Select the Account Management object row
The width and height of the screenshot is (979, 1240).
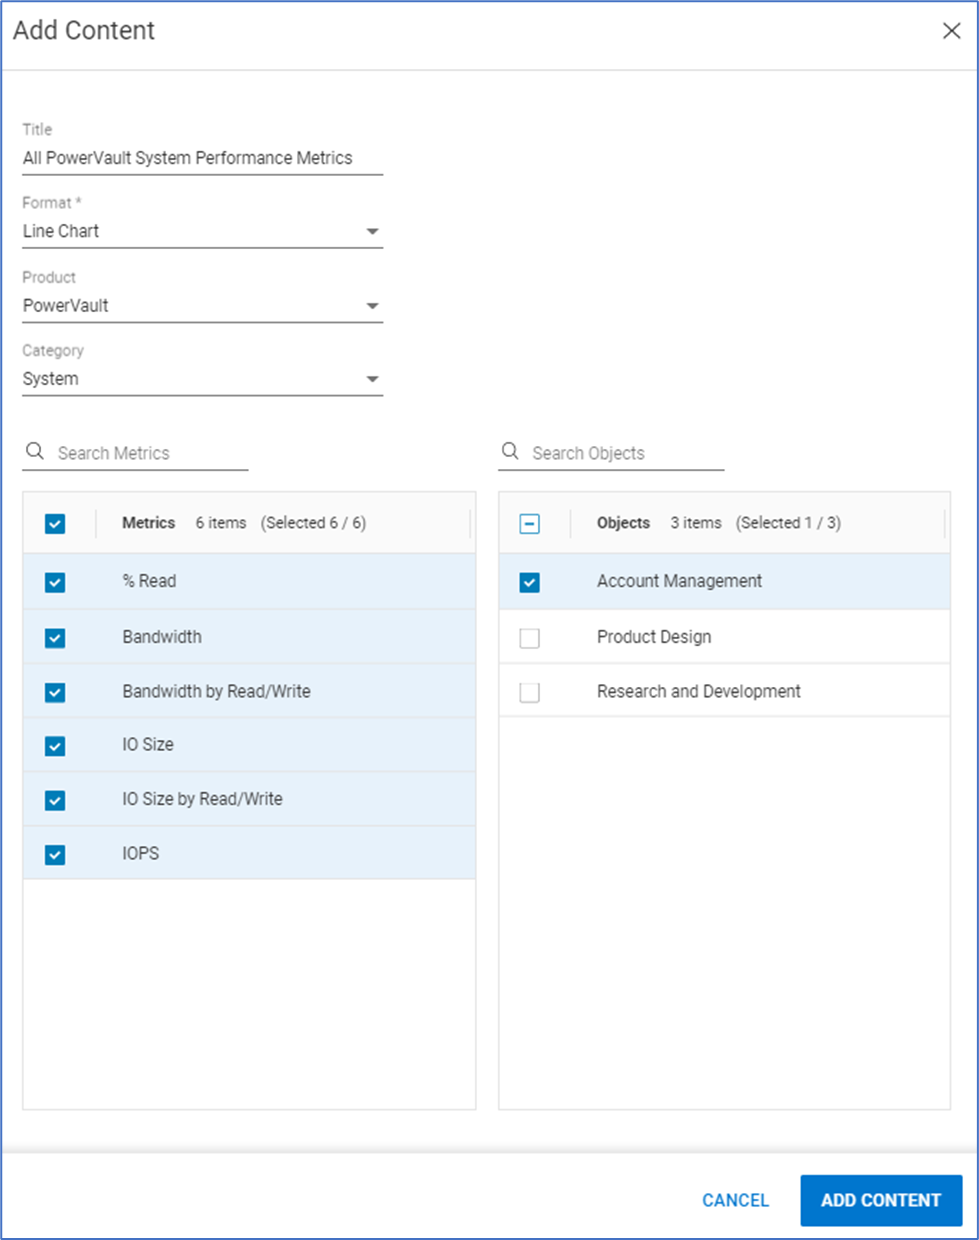pyautogui.click(x=680, y=581)
